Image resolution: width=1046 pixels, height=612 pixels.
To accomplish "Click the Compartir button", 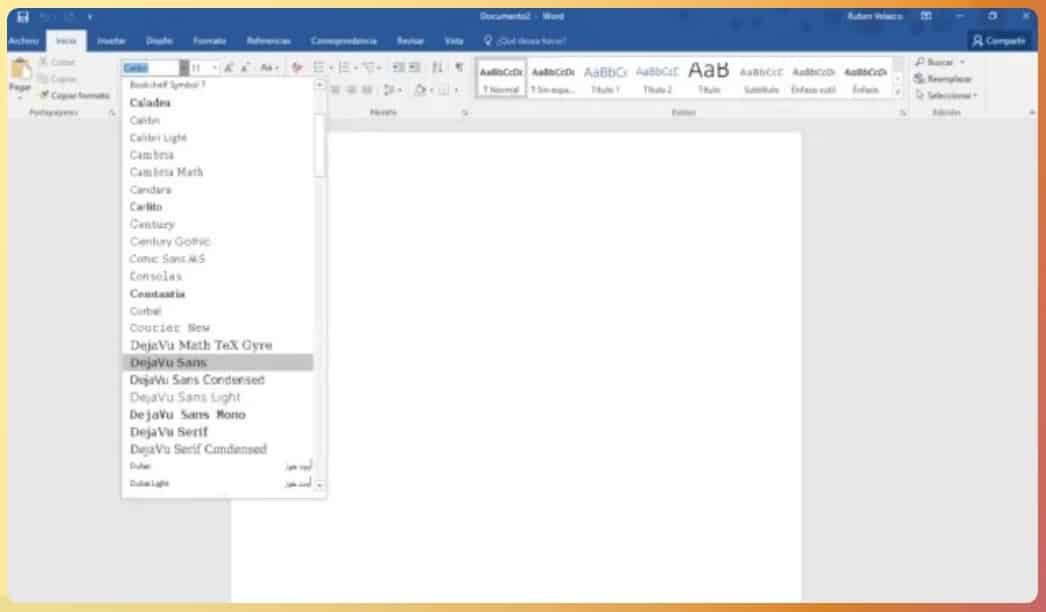I will (x=999, y=41).
